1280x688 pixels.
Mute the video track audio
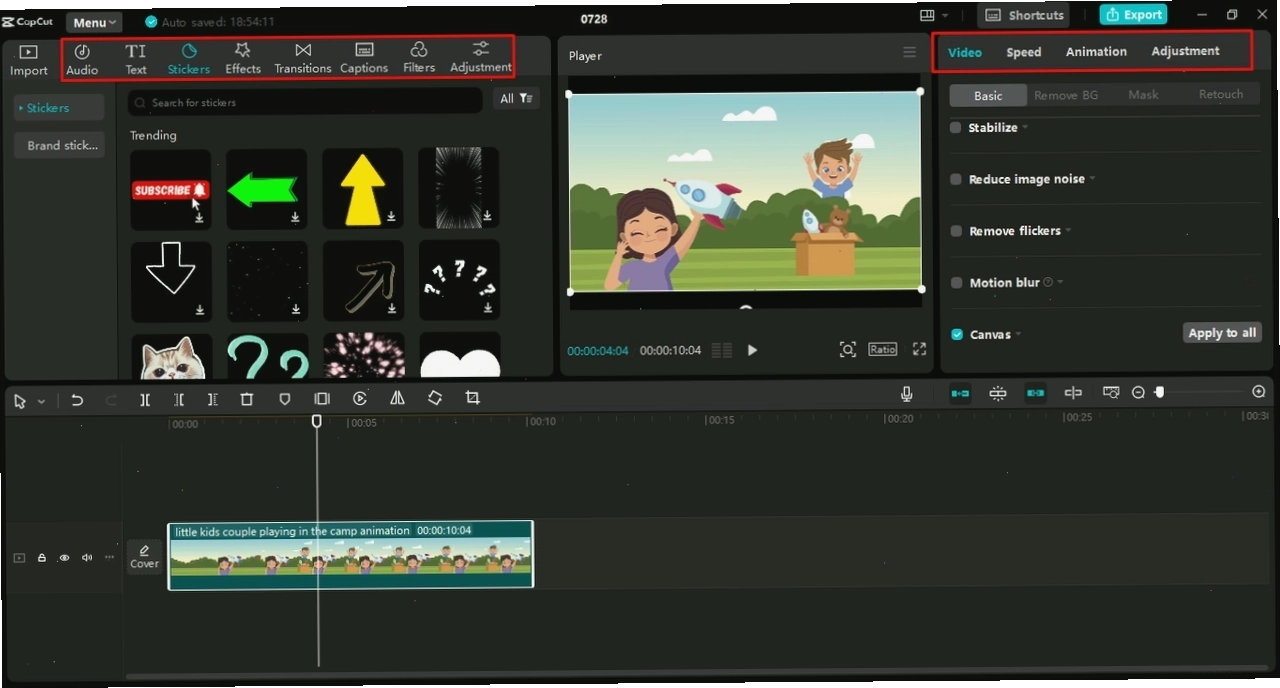pyautogui.click(x=87, y=558)
